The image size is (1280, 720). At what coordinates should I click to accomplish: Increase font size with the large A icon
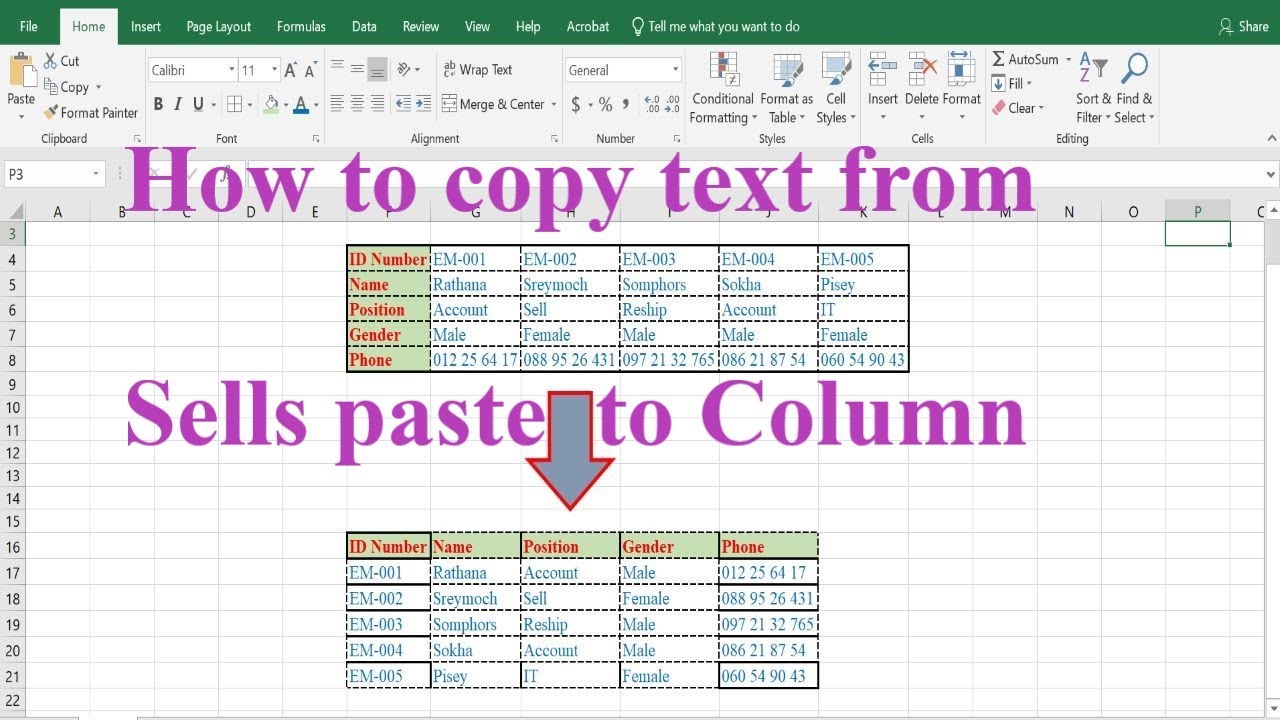tap(291, 70)
